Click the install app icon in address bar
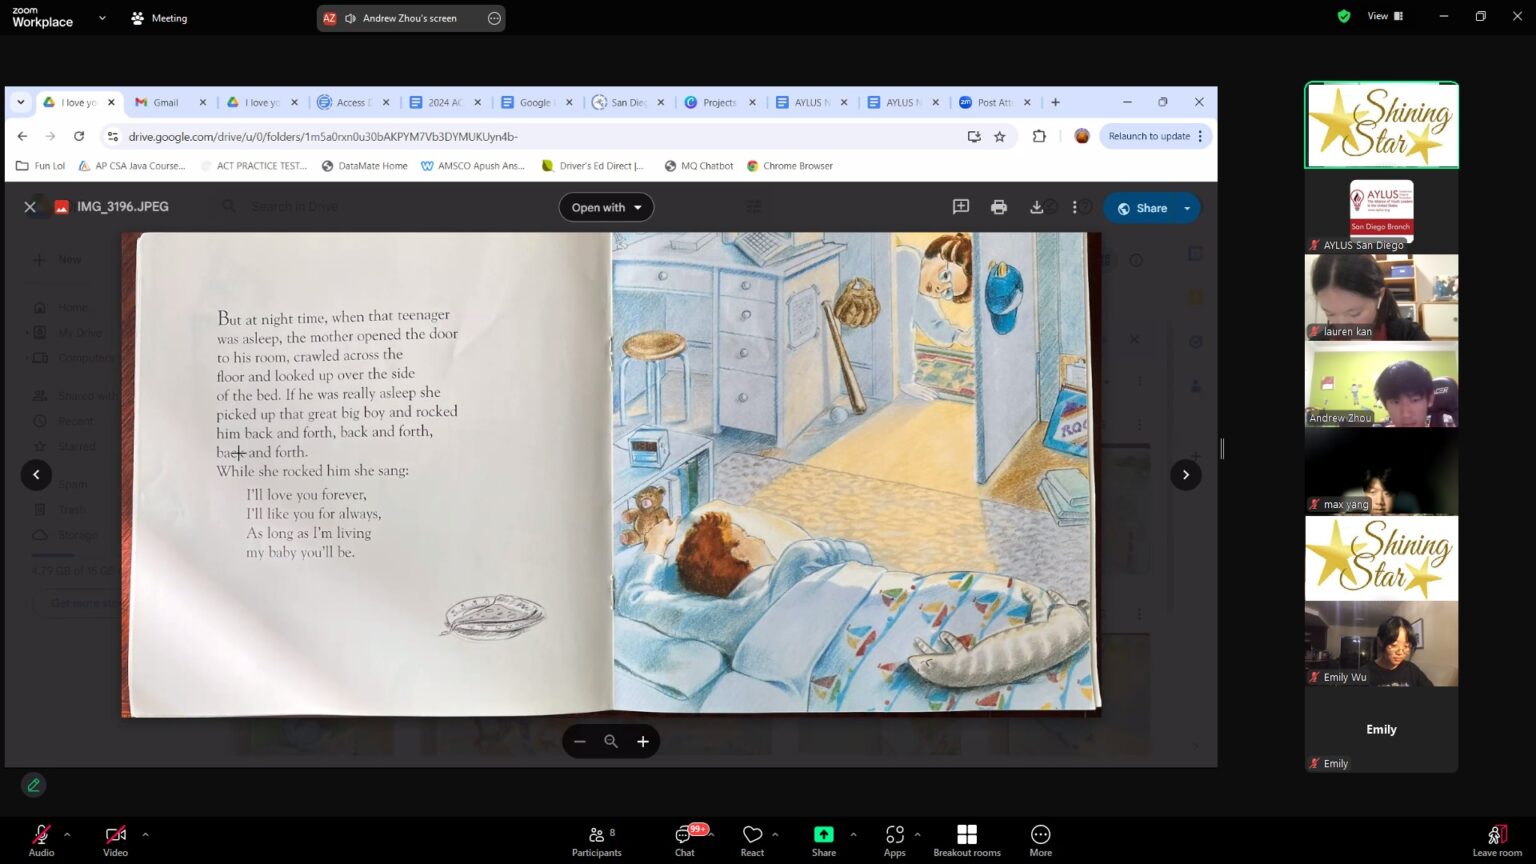This screenshot has width=1536, height=864. coord(973,136)
